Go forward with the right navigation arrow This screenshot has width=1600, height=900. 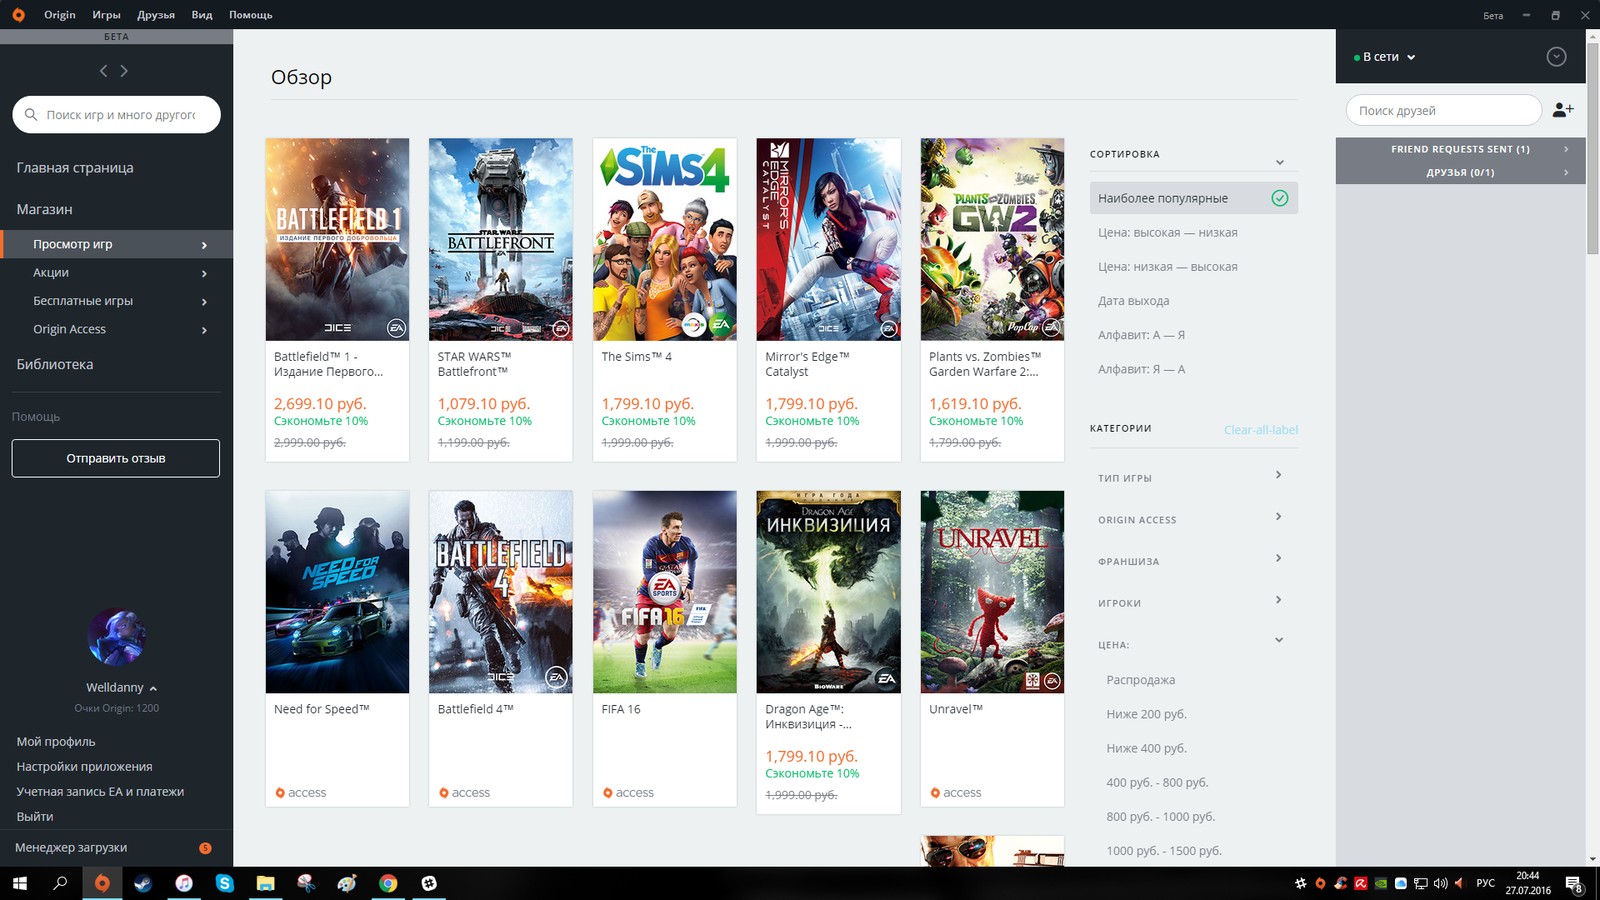tap(124, 71)
